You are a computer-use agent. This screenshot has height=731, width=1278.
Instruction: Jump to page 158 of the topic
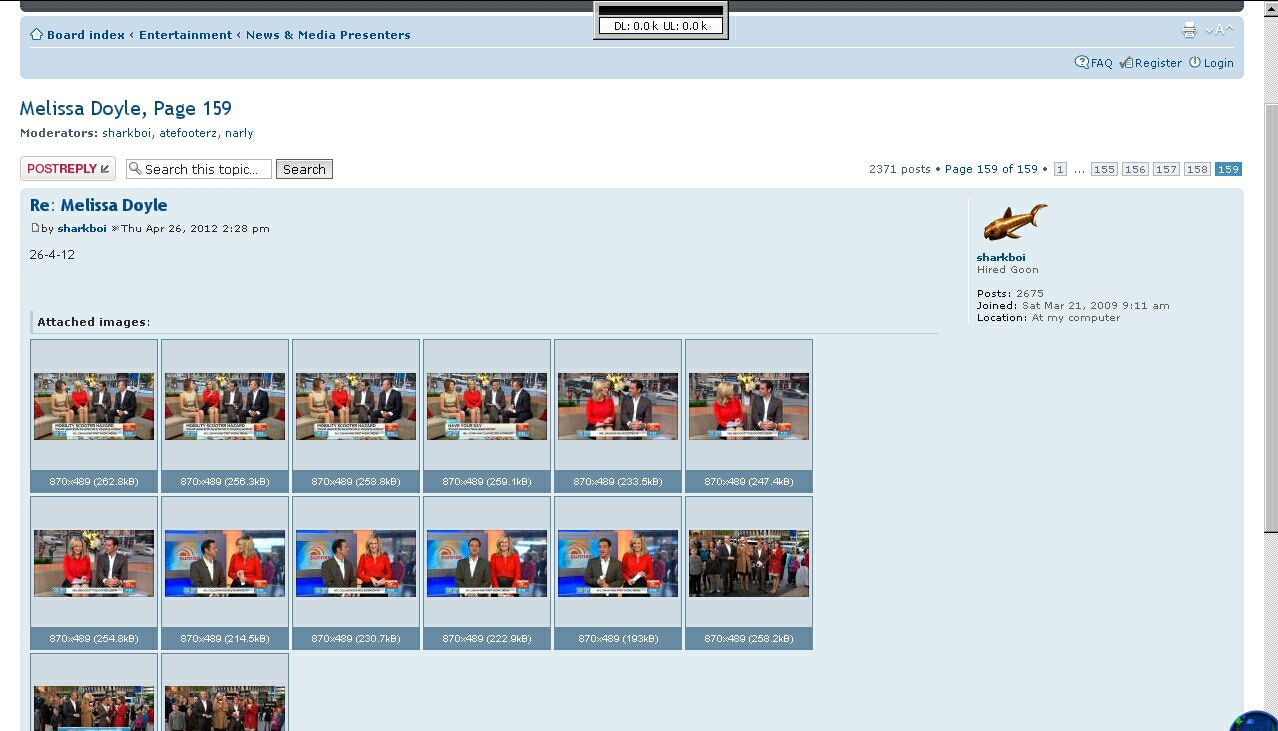point(1197,169)
